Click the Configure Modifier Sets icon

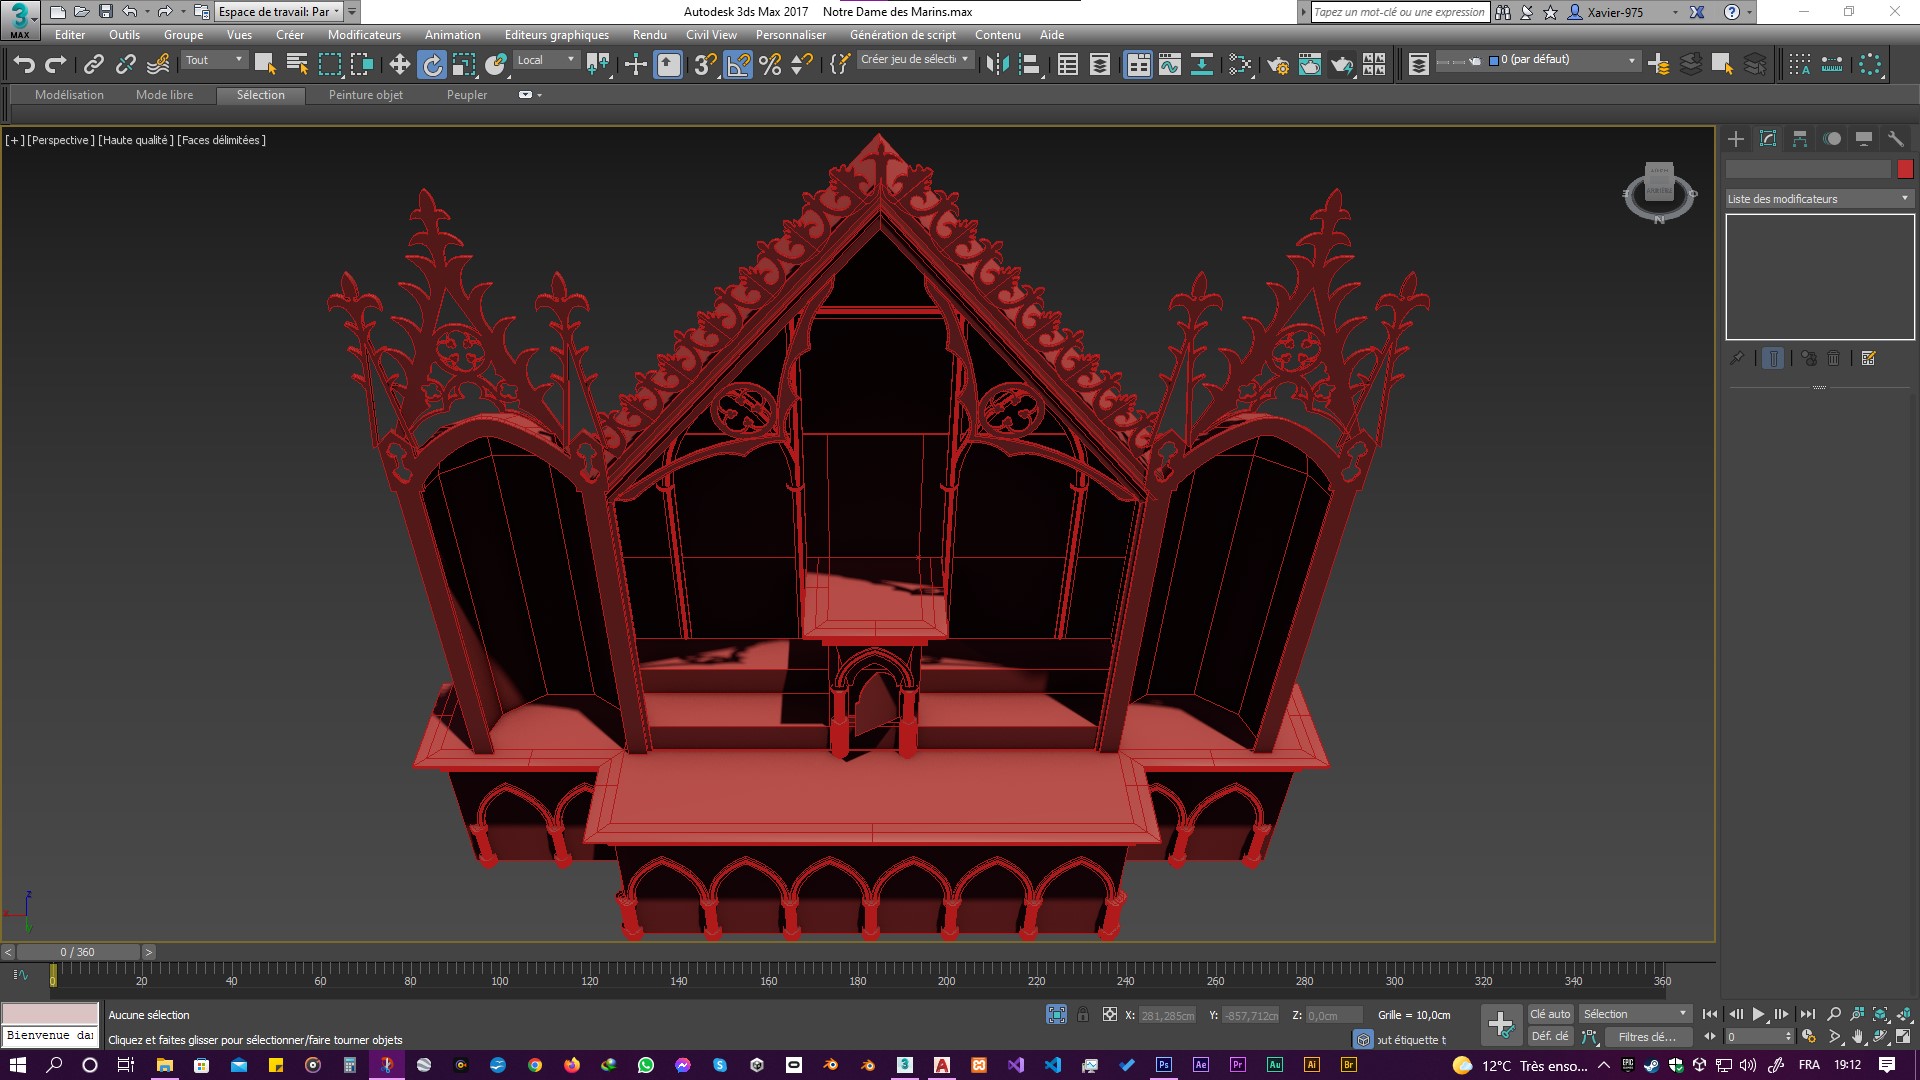tap(1868, 358)
